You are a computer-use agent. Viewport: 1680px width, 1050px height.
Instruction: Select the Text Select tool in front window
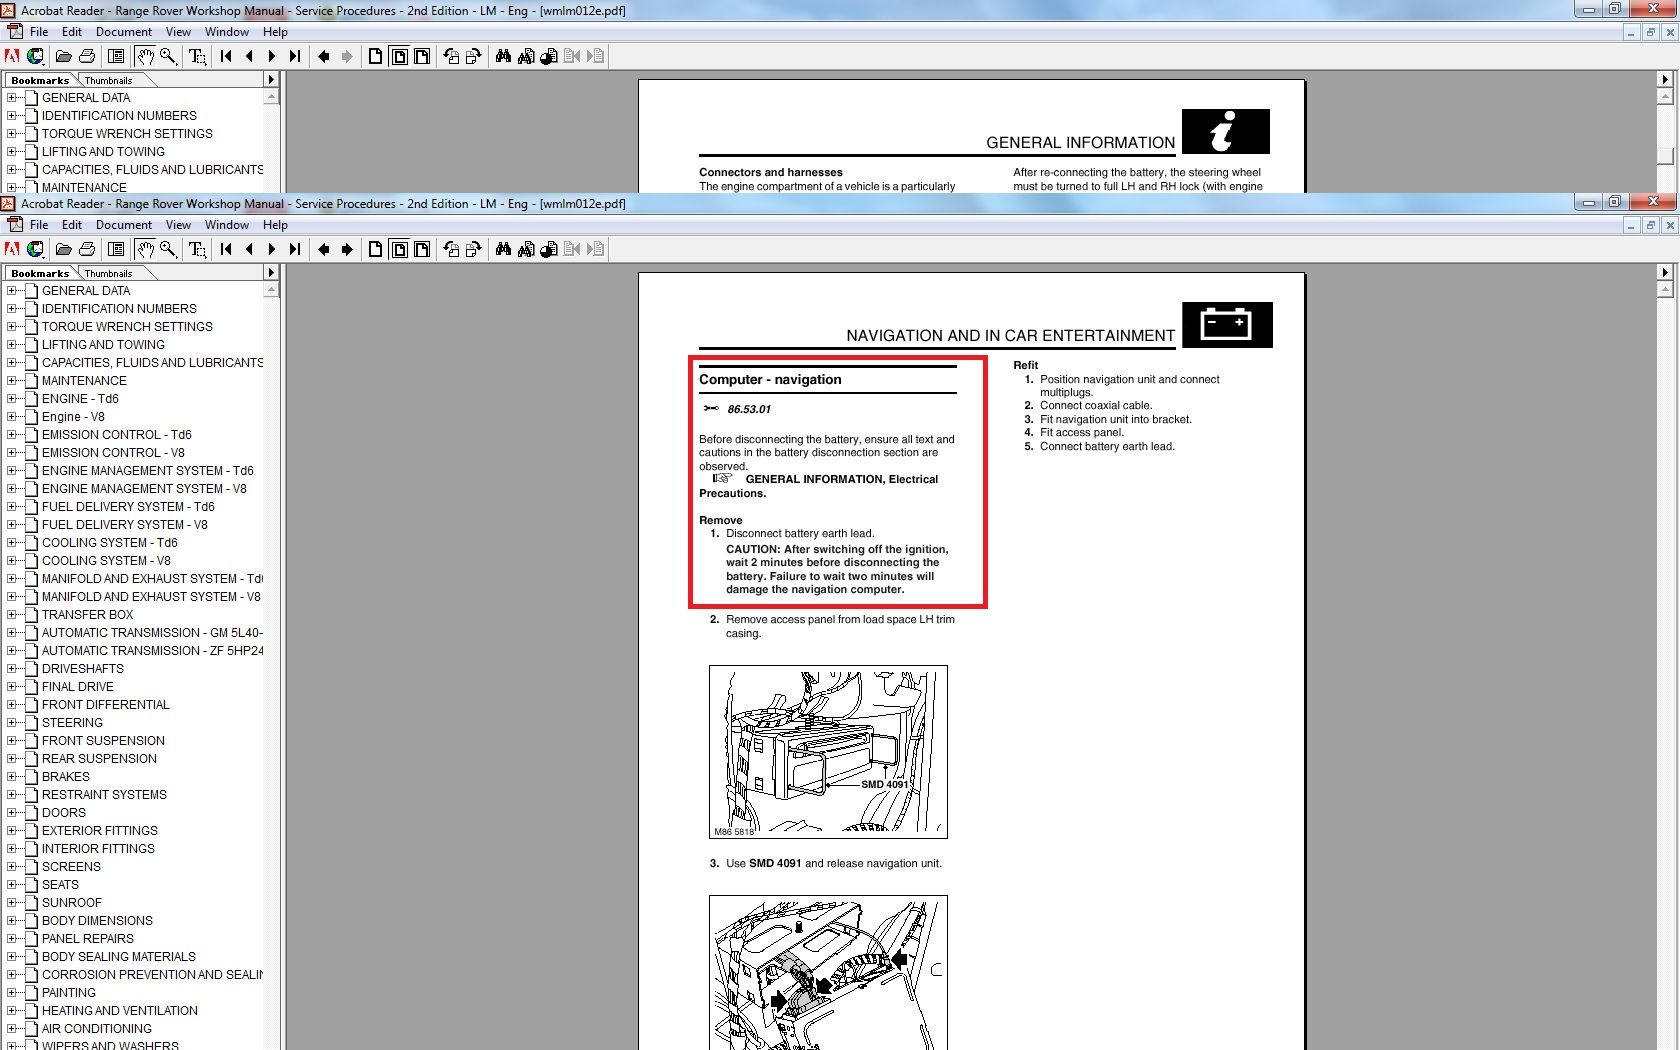coord(197,249)
